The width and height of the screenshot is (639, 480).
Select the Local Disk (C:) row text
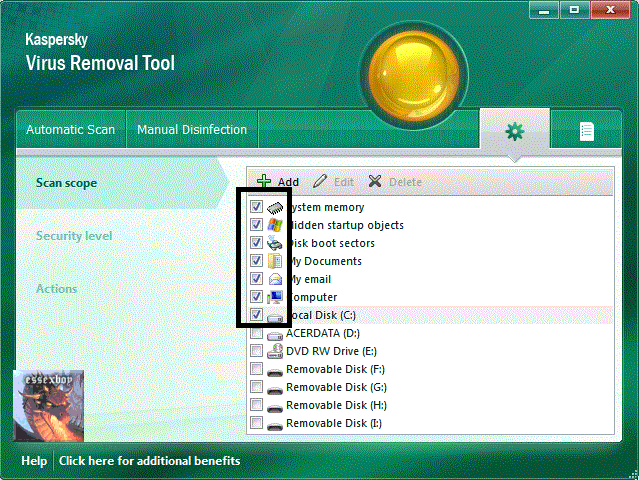[x=321, y=315]
